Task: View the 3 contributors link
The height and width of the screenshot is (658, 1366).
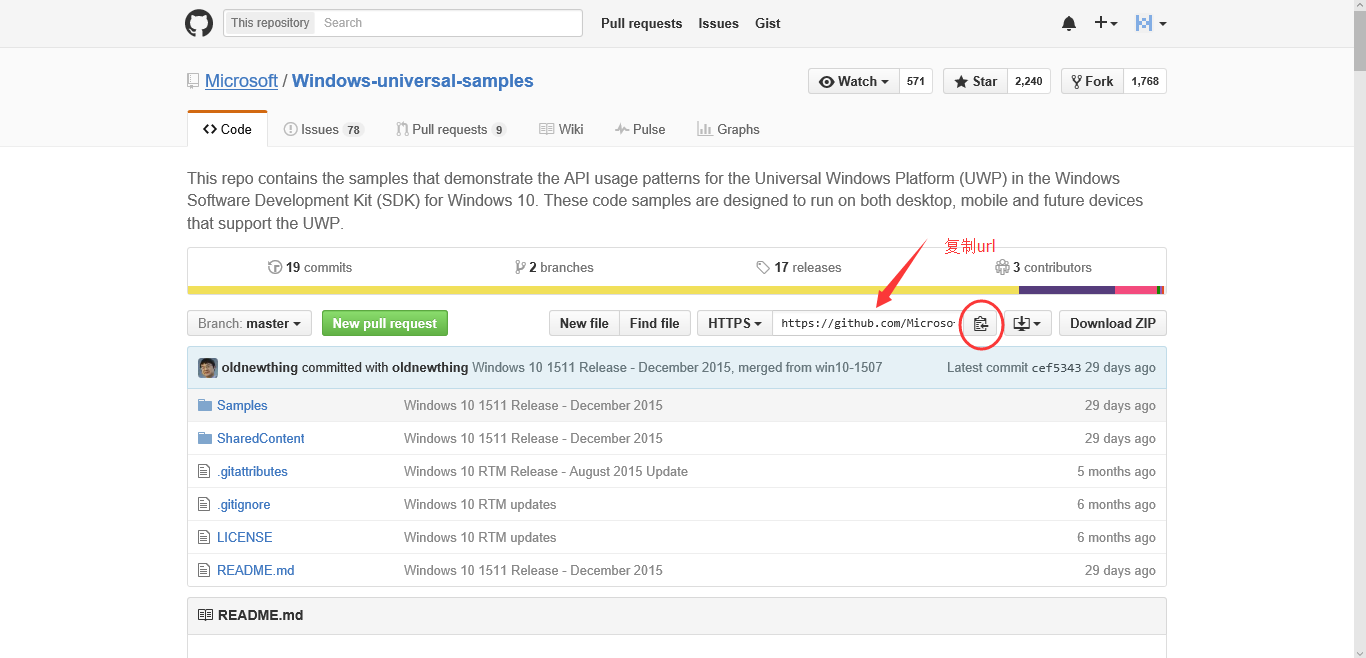Action: pyautogui.click(x=1043, y=267)
